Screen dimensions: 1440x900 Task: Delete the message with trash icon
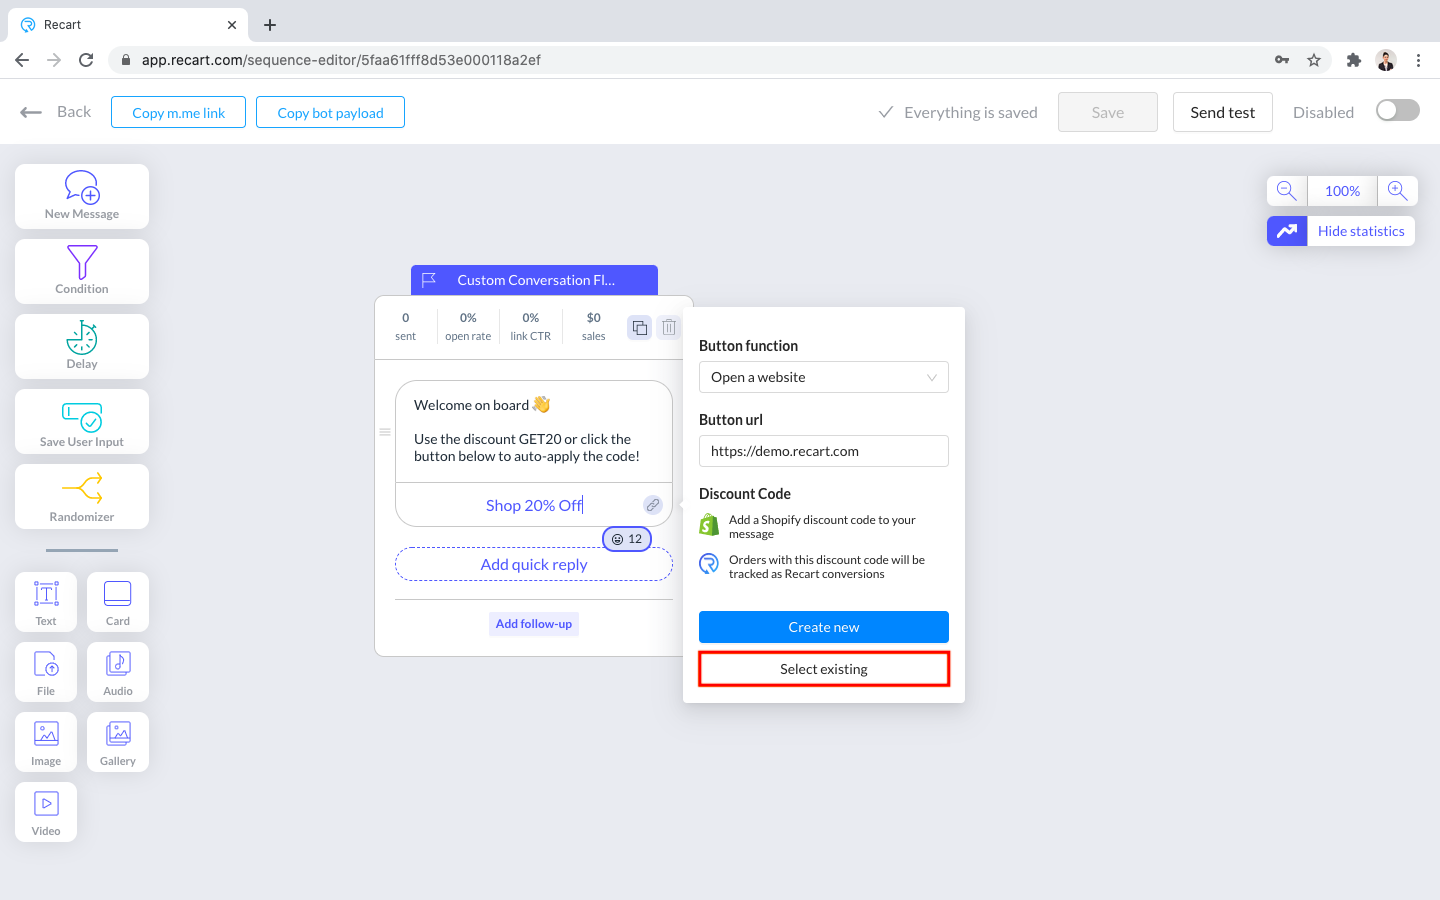click(x=669, y=327)
